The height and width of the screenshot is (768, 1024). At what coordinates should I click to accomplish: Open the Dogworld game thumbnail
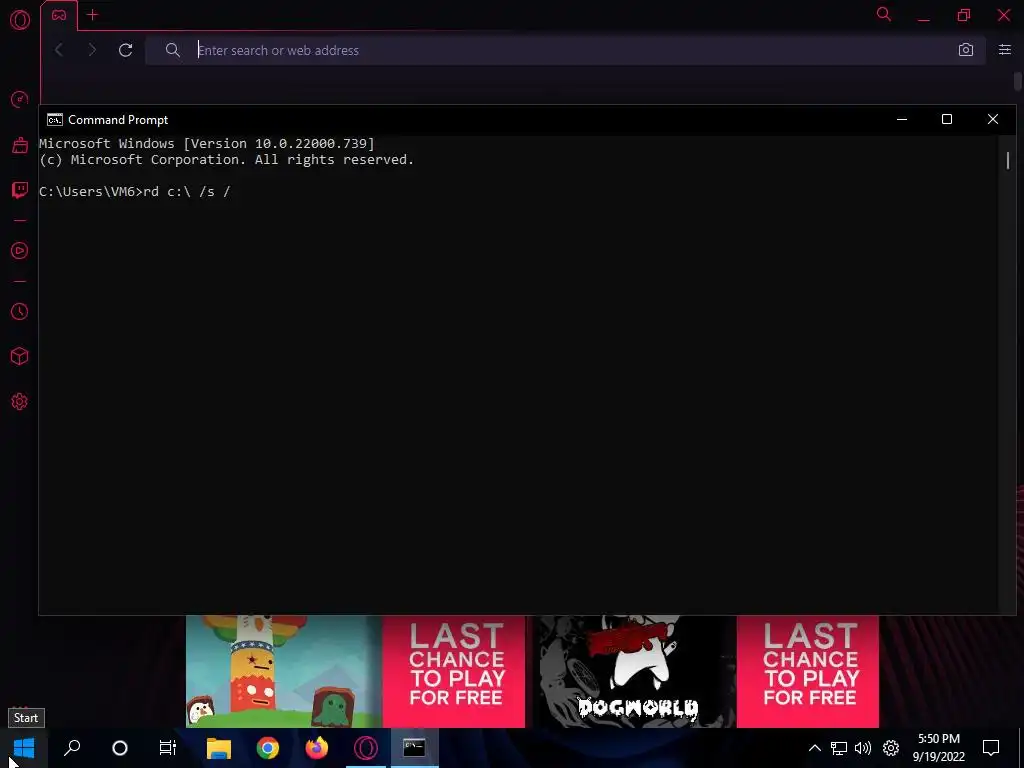pos(634,671)
